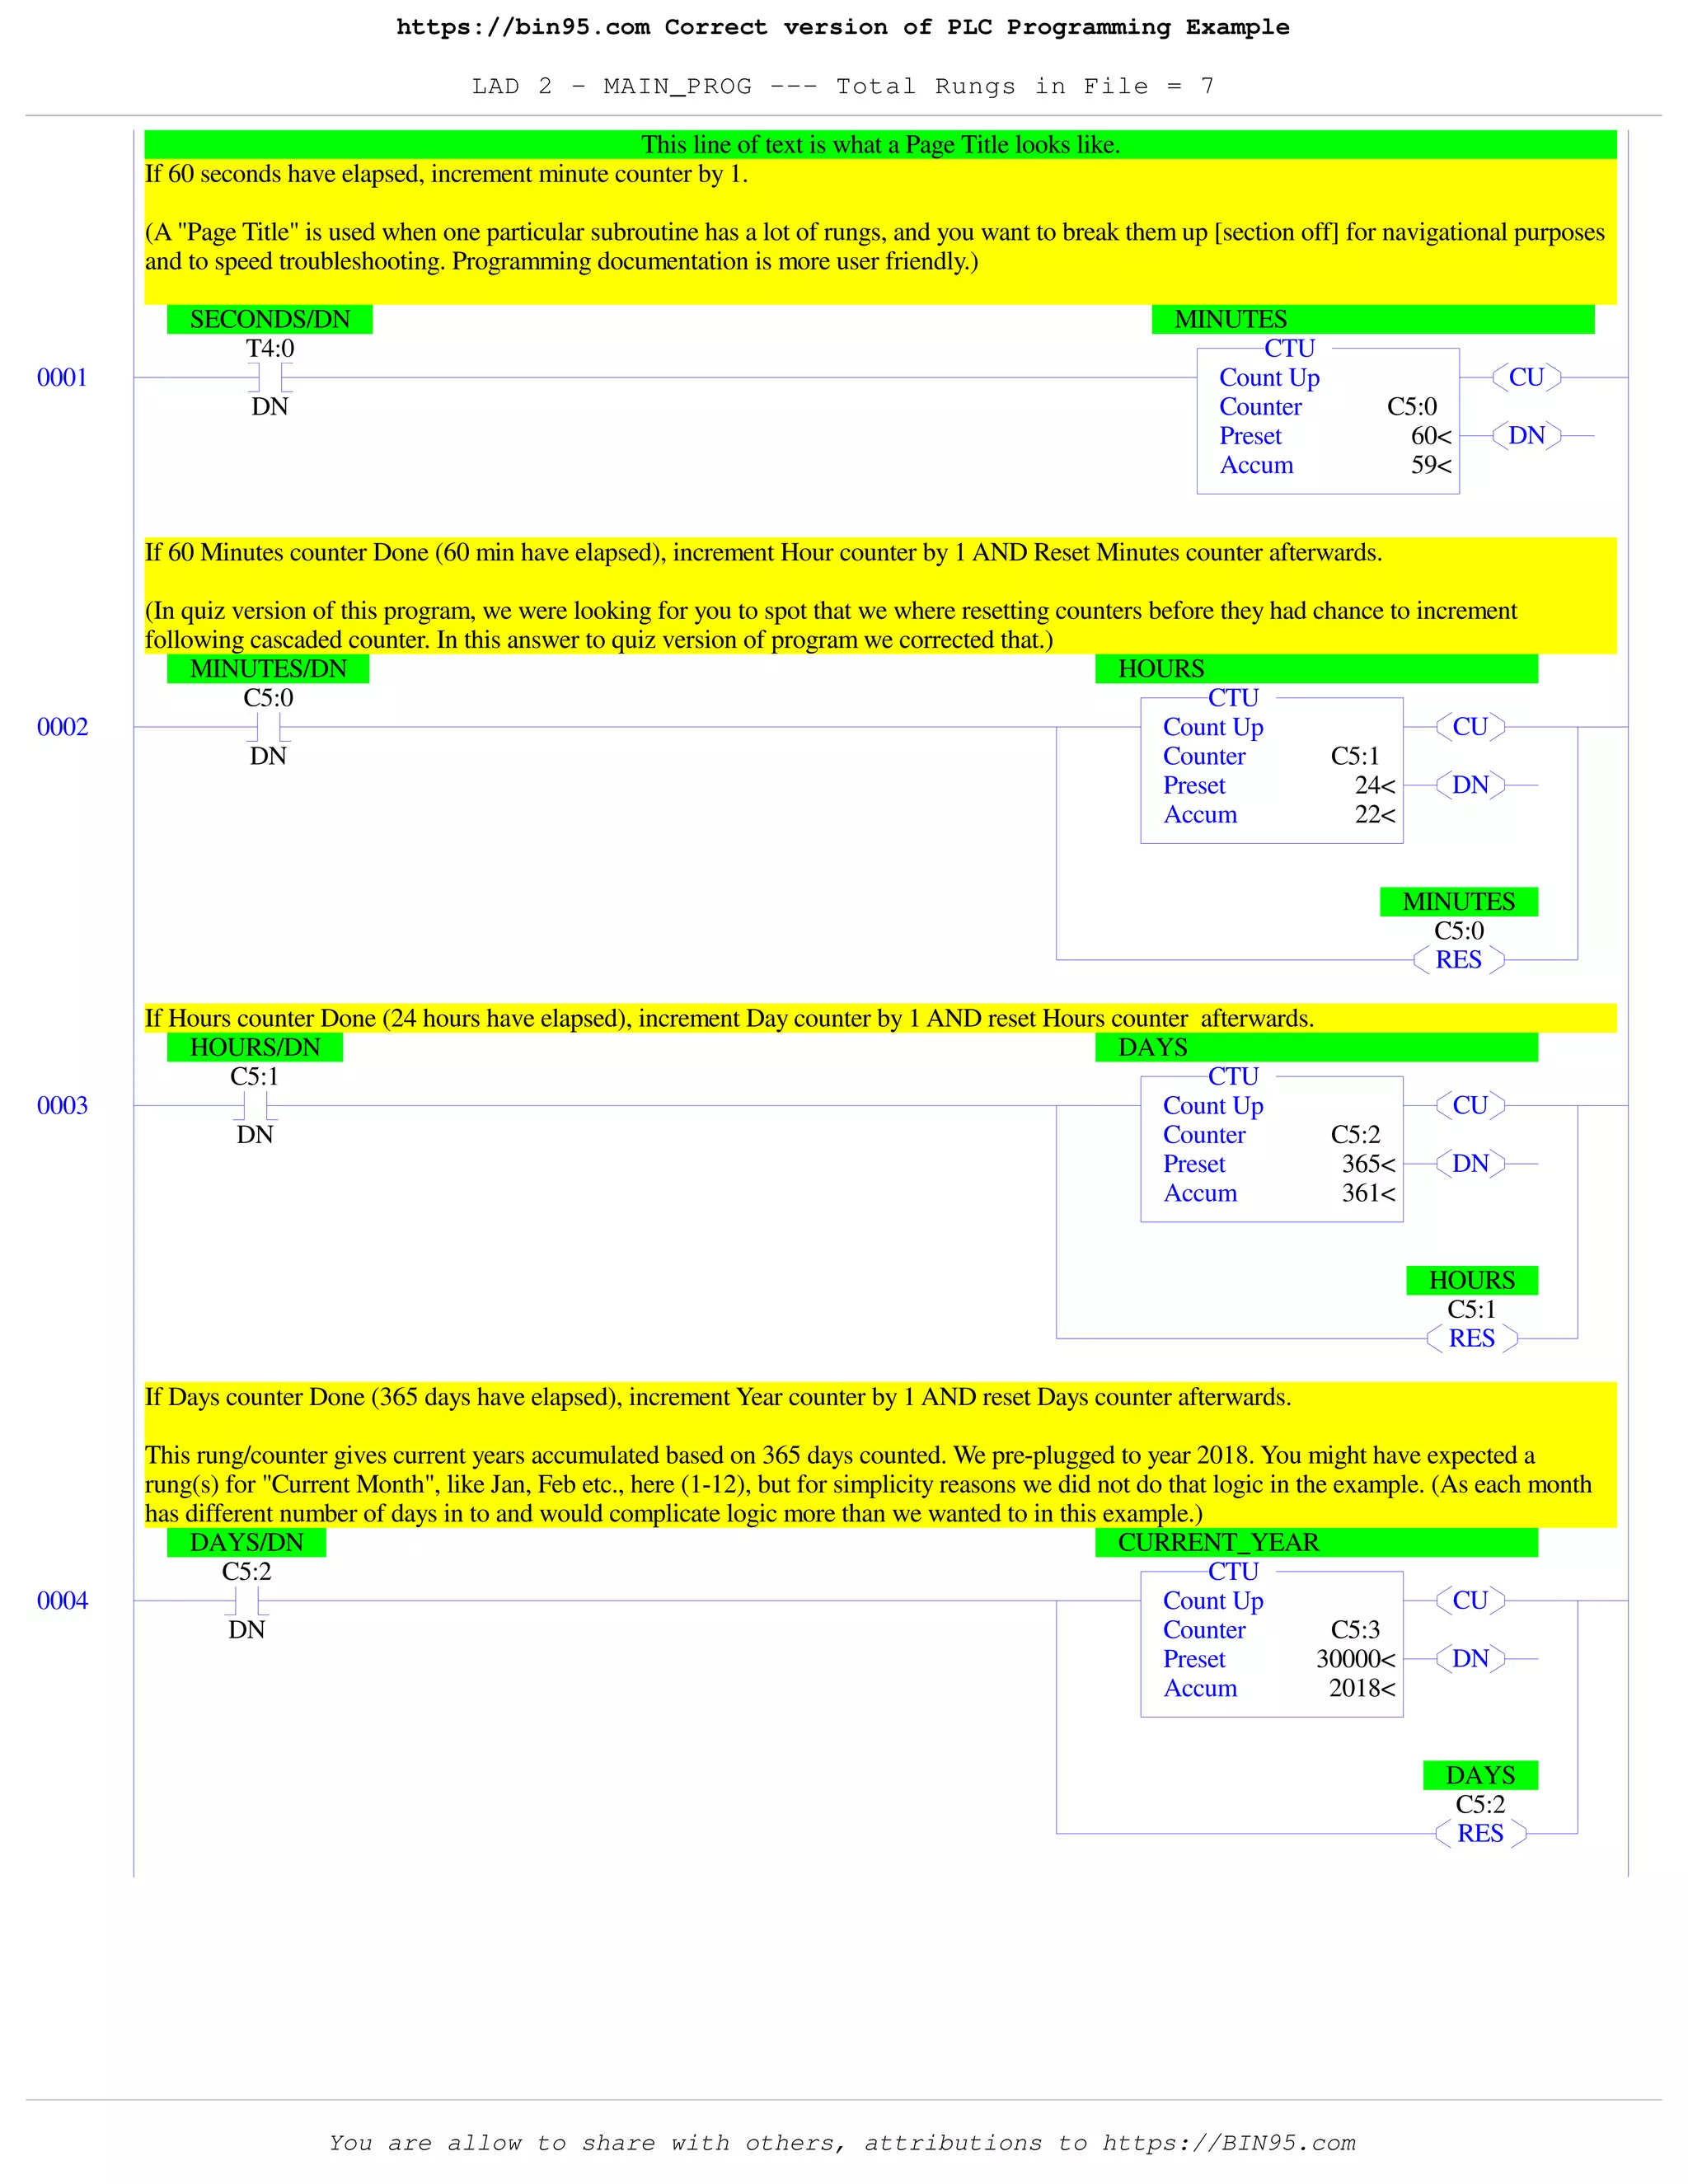Viewport: 1688px width, 2184px height.
Task: Click the C5:1 RES reset coil
Action: (1472, 1339)
